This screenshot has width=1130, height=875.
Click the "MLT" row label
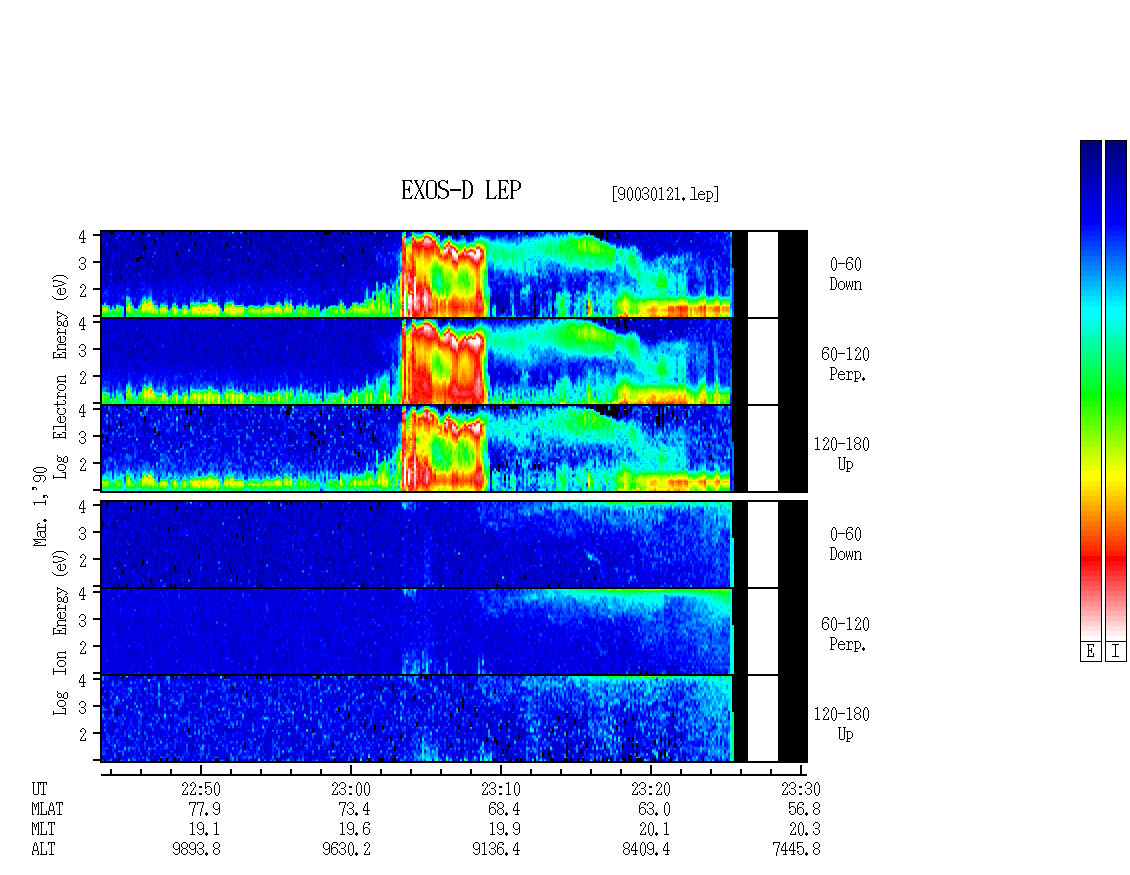pyautogui.click(x=43, y=829)
